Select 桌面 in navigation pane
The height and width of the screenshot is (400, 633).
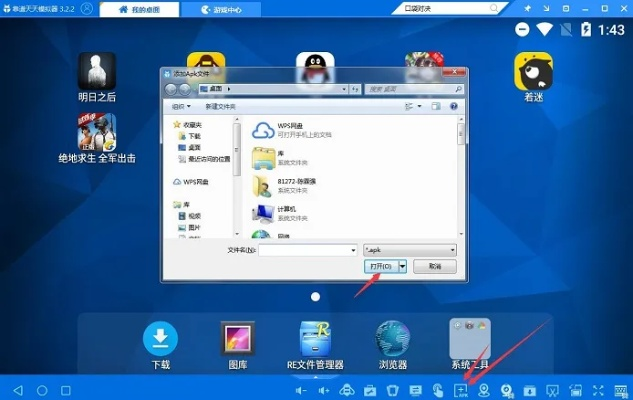click(190, 147)
